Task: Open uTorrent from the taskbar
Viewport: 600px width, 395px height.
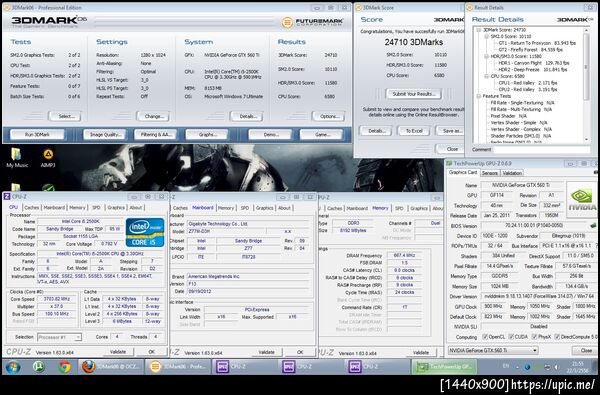Action: (x=39, y=367)
